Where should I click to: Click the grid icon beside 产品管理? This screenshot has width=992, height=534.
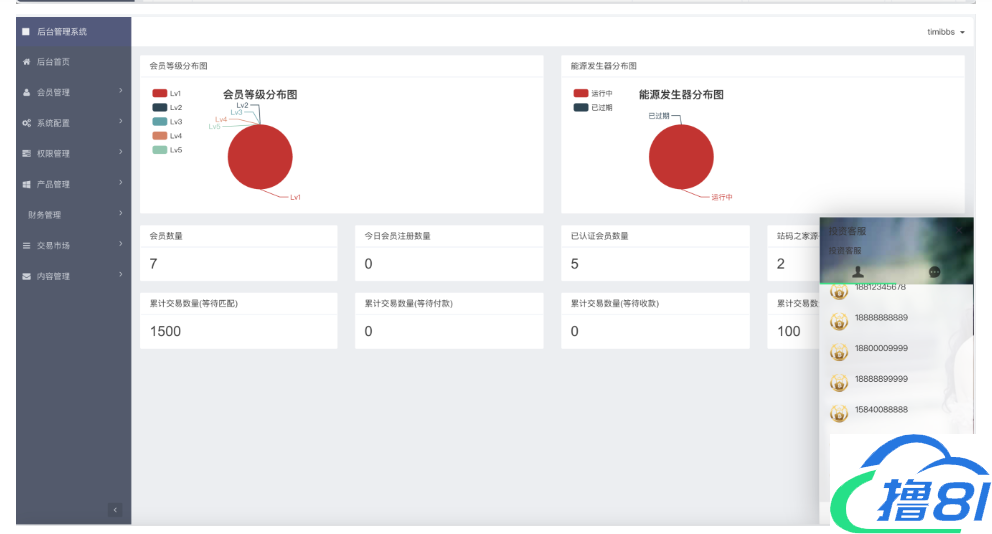click(x=26, y=185)
